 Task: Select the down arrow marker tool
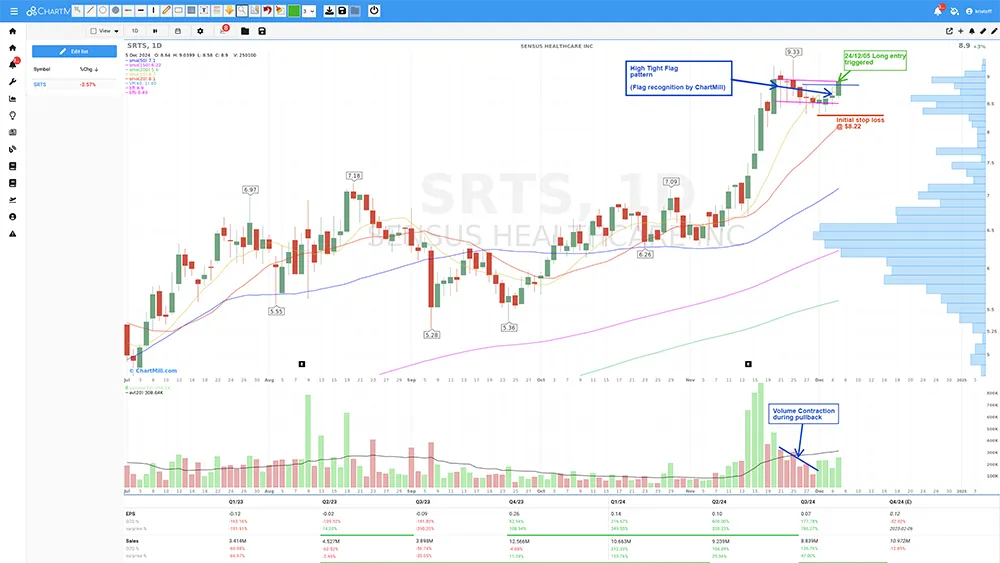[x=229, y=10]
